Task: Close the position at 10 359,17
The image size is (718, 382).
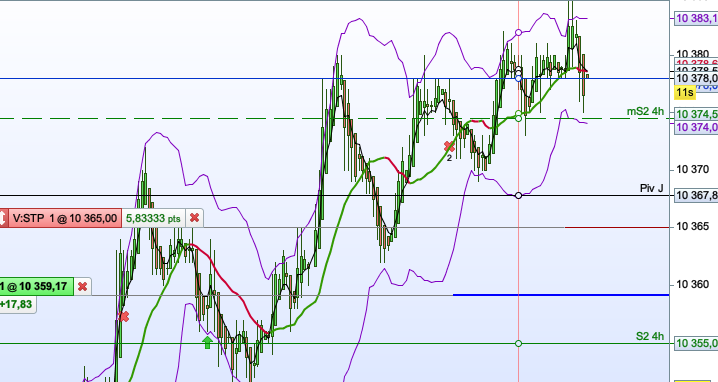Action: [82, 287]
